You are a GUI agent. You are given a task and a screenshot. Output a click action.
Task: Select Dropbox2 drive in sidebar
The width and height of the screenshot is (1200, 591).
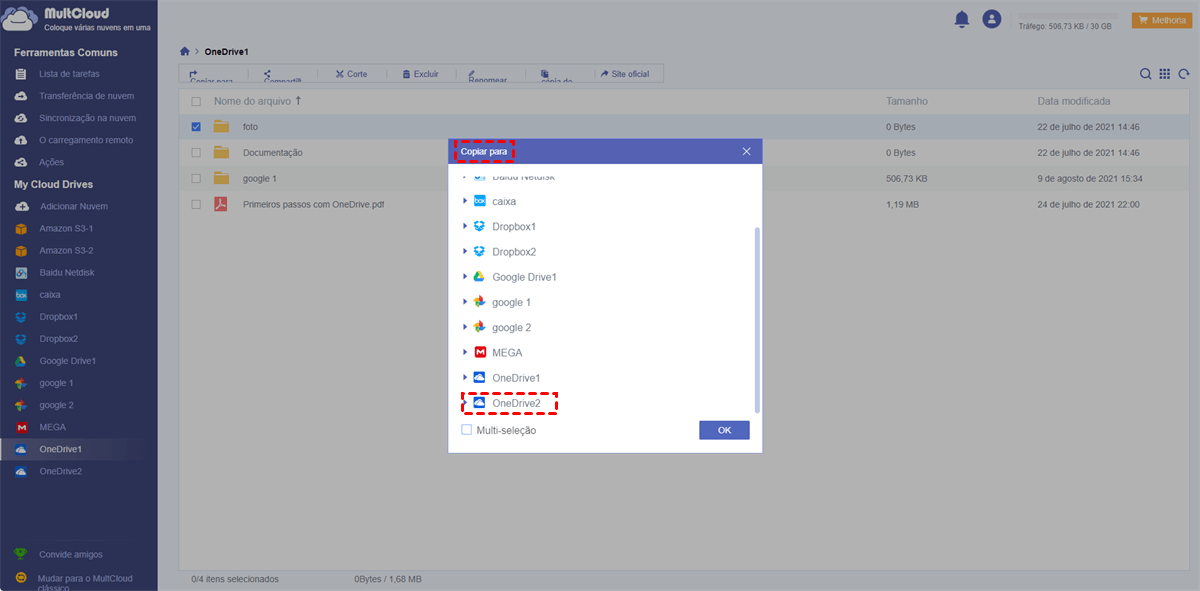click(x=59, y=339)
